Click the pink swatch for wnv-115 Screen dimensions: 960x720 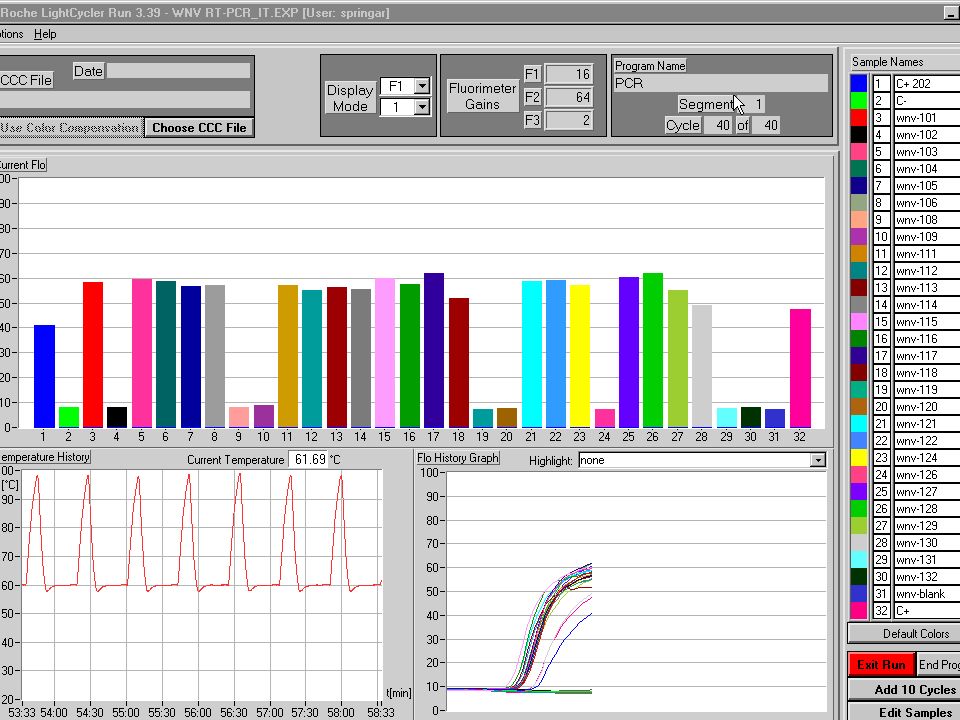pyautogui.click(x=859, y=321)
